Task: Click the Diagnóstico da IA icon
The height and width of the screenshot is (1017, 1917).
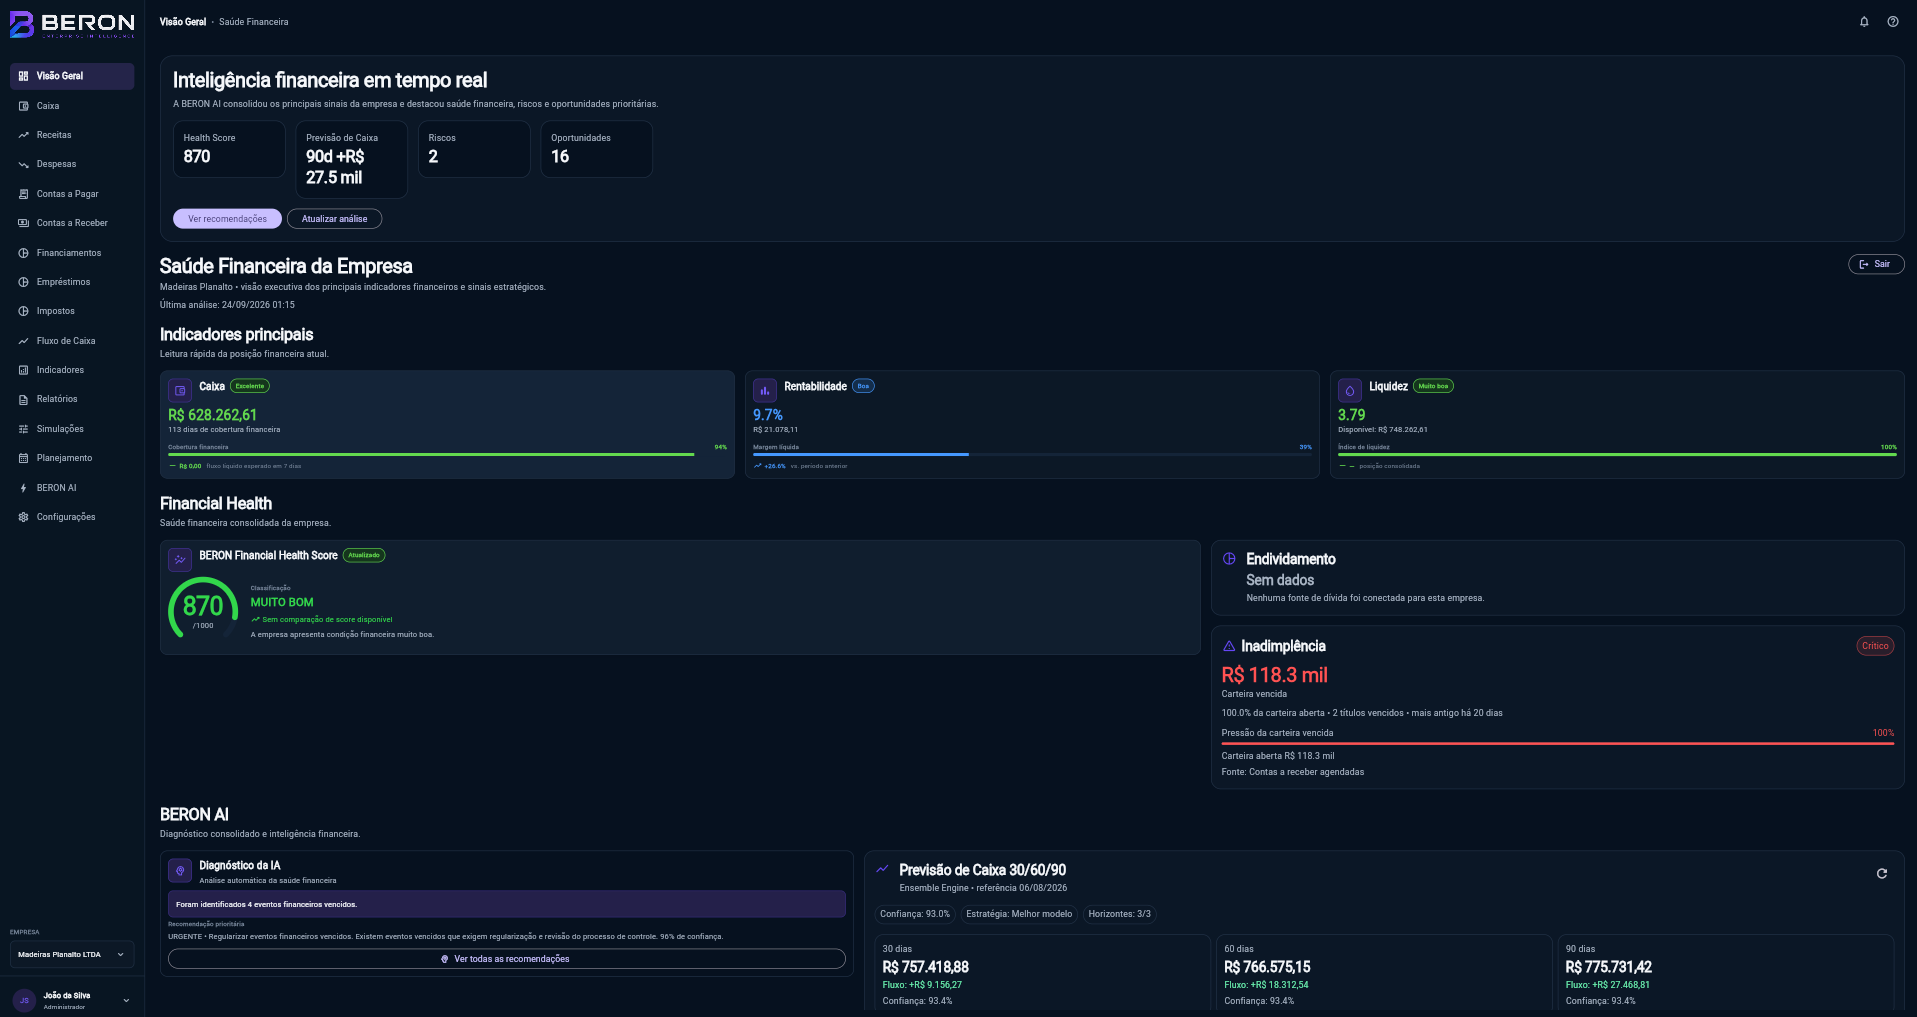Action: (180, 870)
